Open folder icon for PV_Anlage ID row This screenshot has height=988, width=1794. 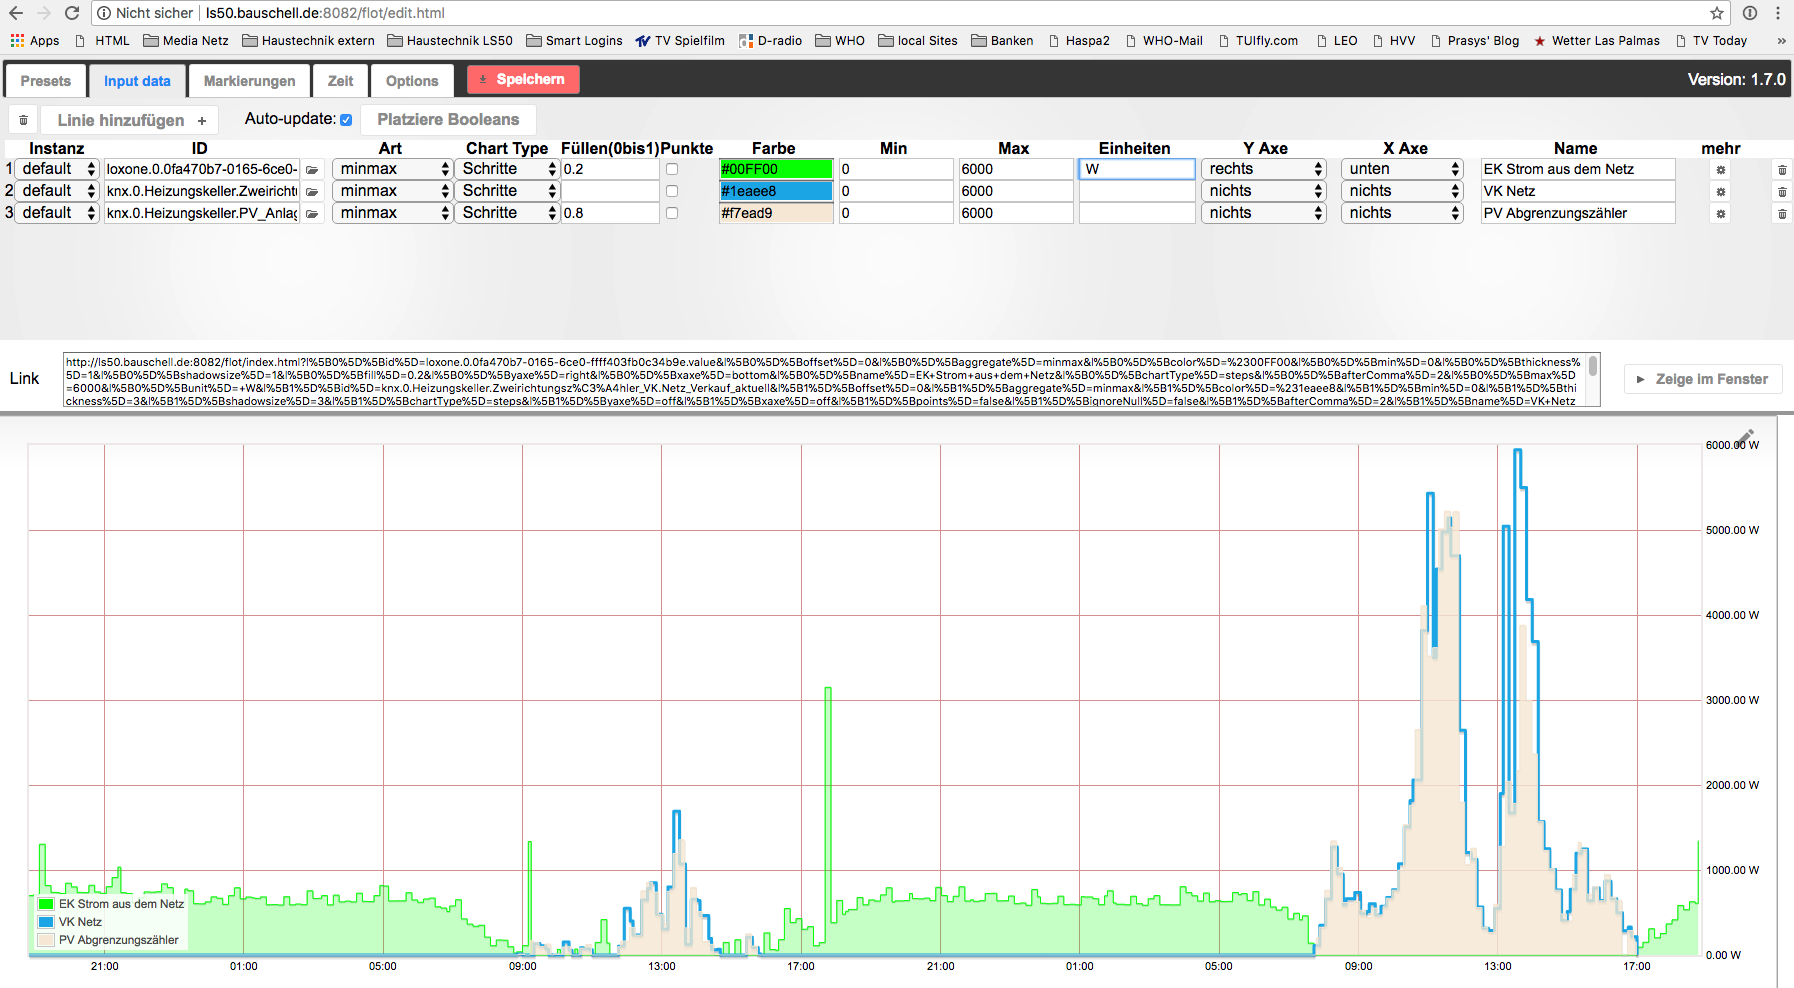click(x=312, y=213)
